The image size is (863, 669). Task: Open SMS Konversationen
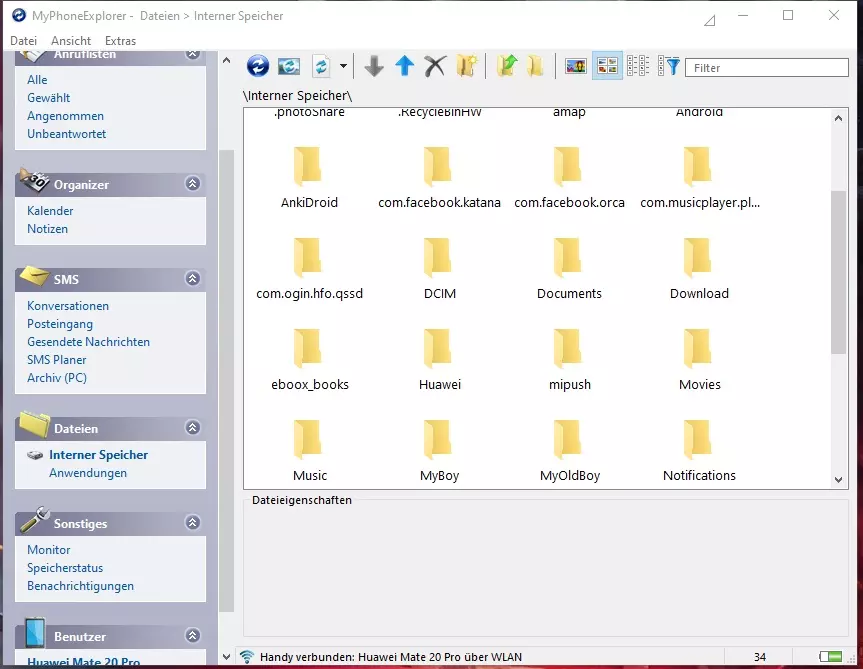tap(68, 306)
